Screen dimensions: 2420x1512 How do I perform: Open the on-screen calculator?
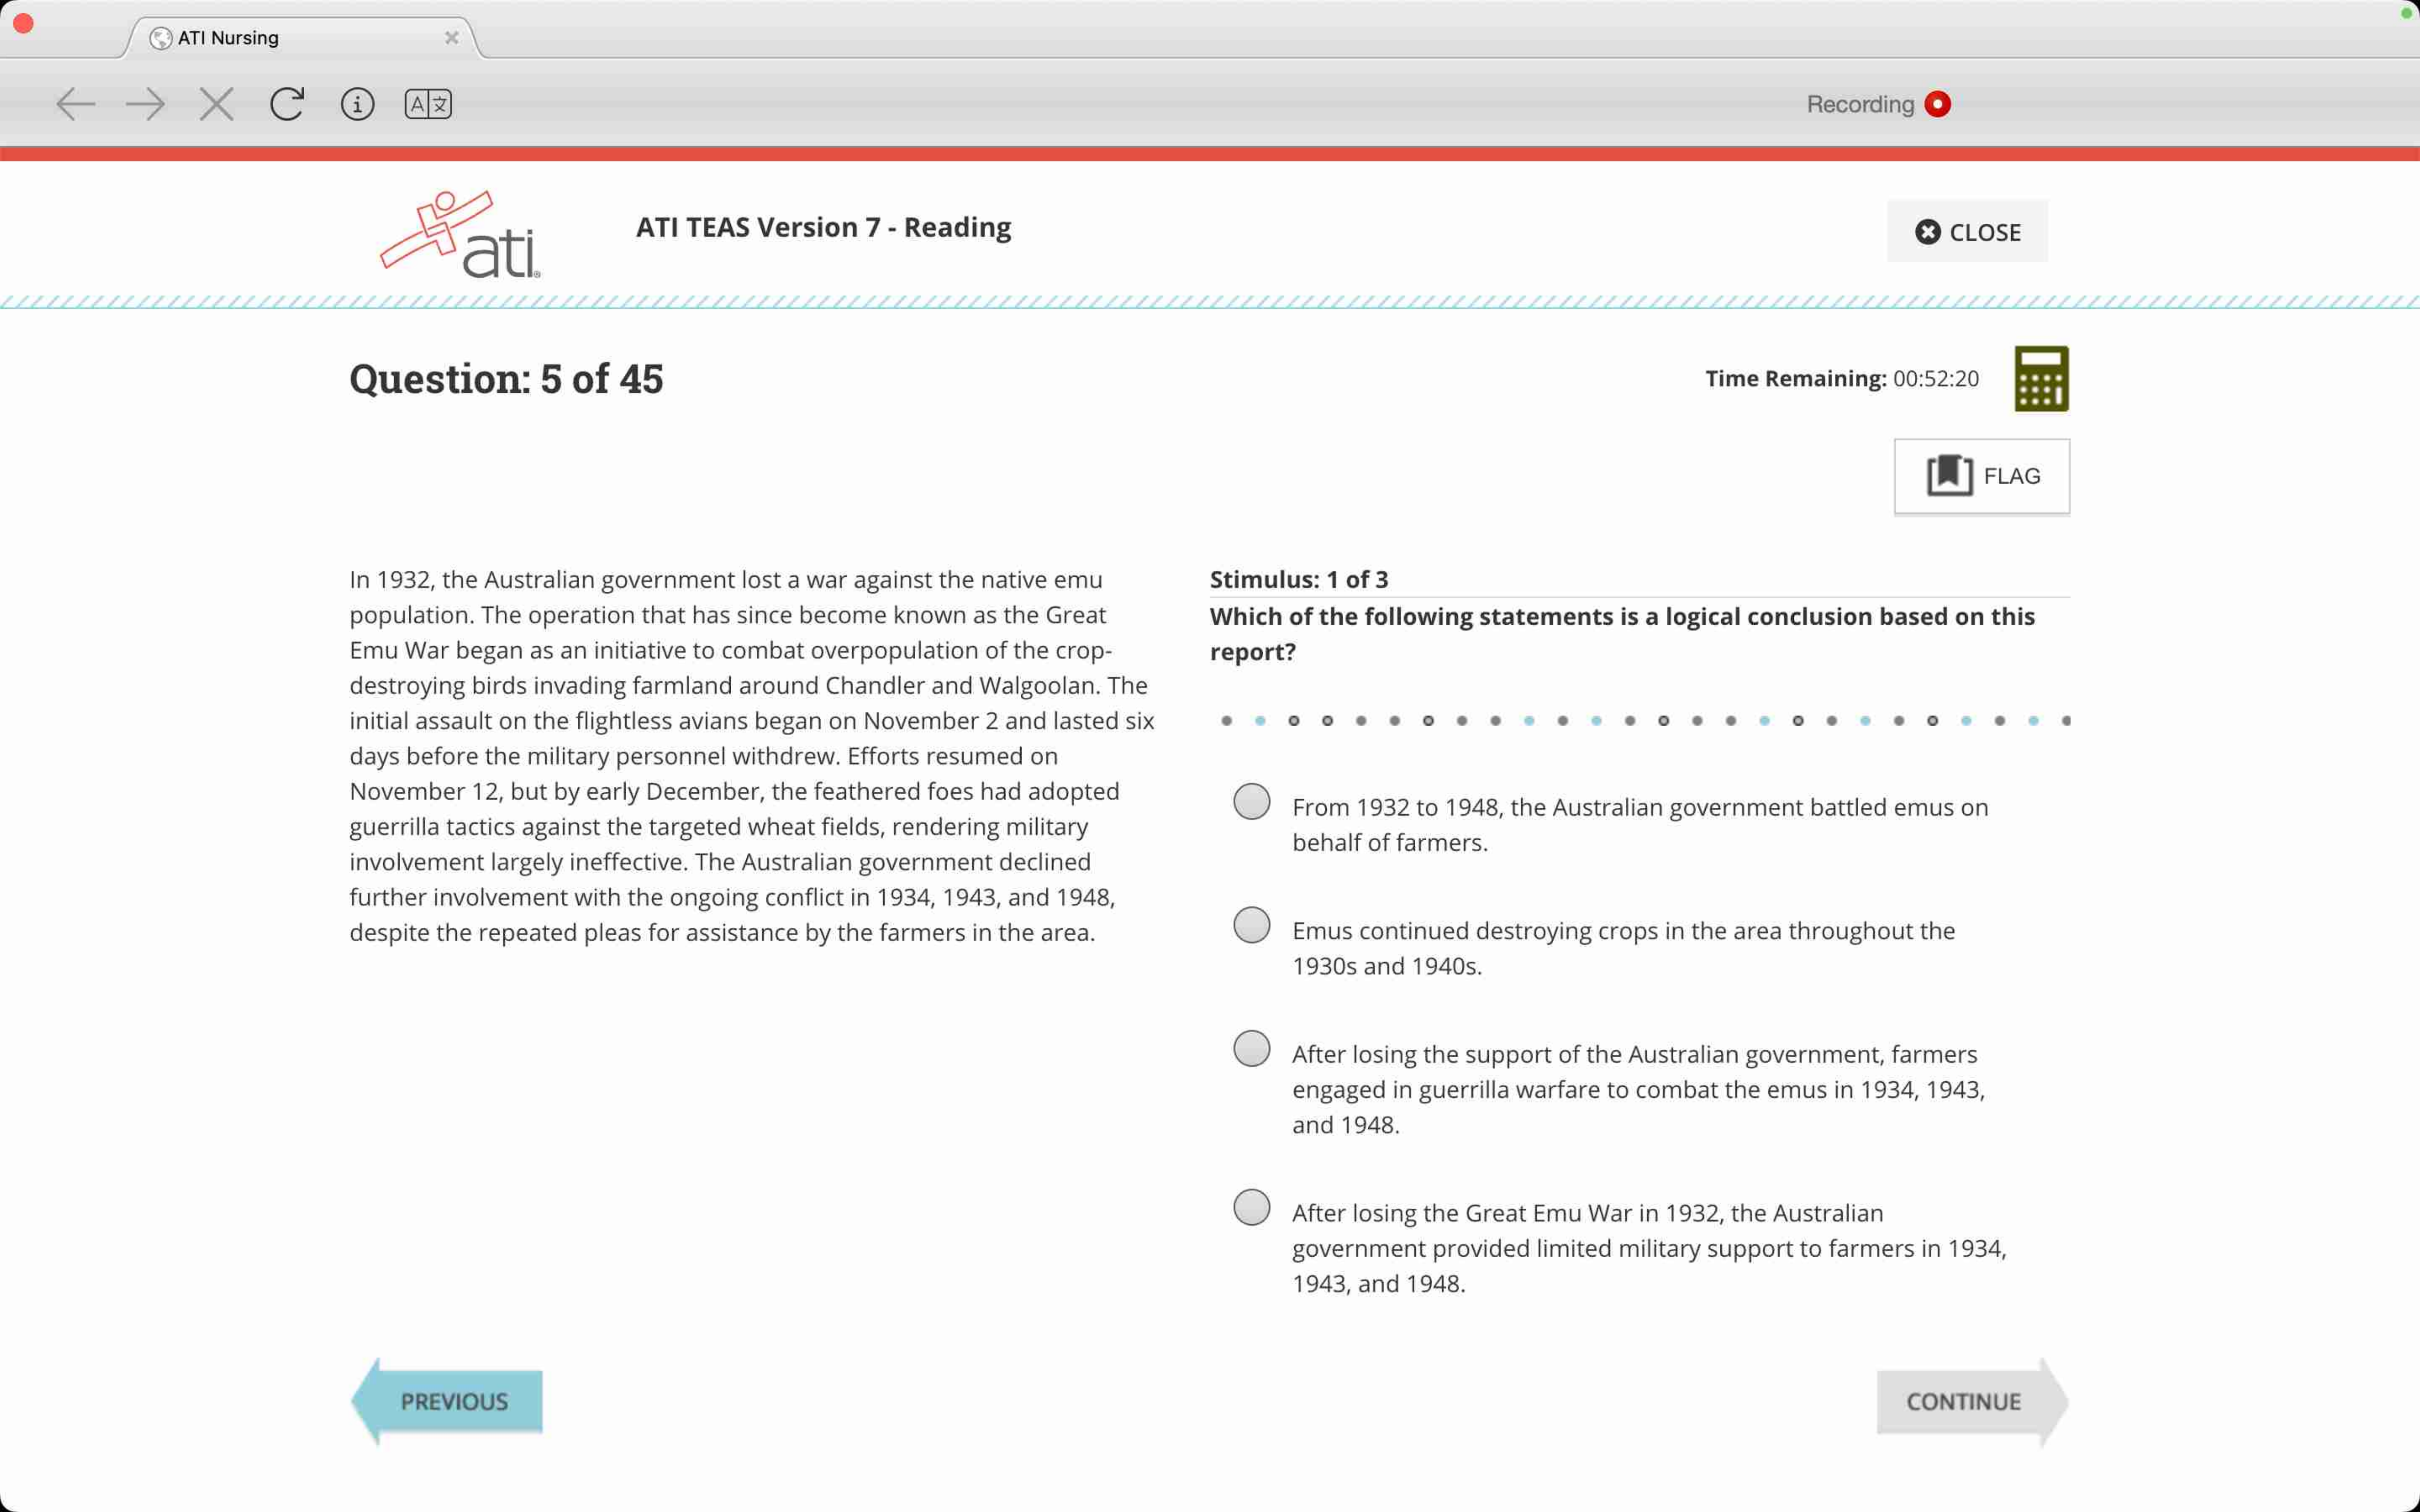2040,379
